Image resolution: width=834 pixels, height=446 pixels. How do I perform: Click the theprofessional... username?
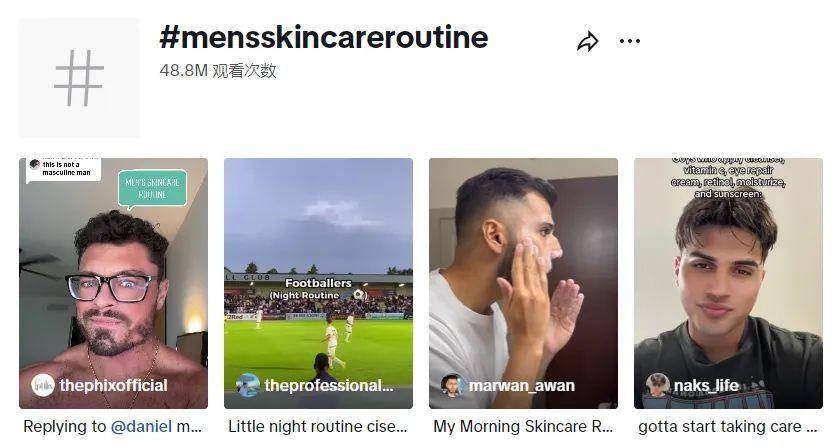tap(329, 385)
